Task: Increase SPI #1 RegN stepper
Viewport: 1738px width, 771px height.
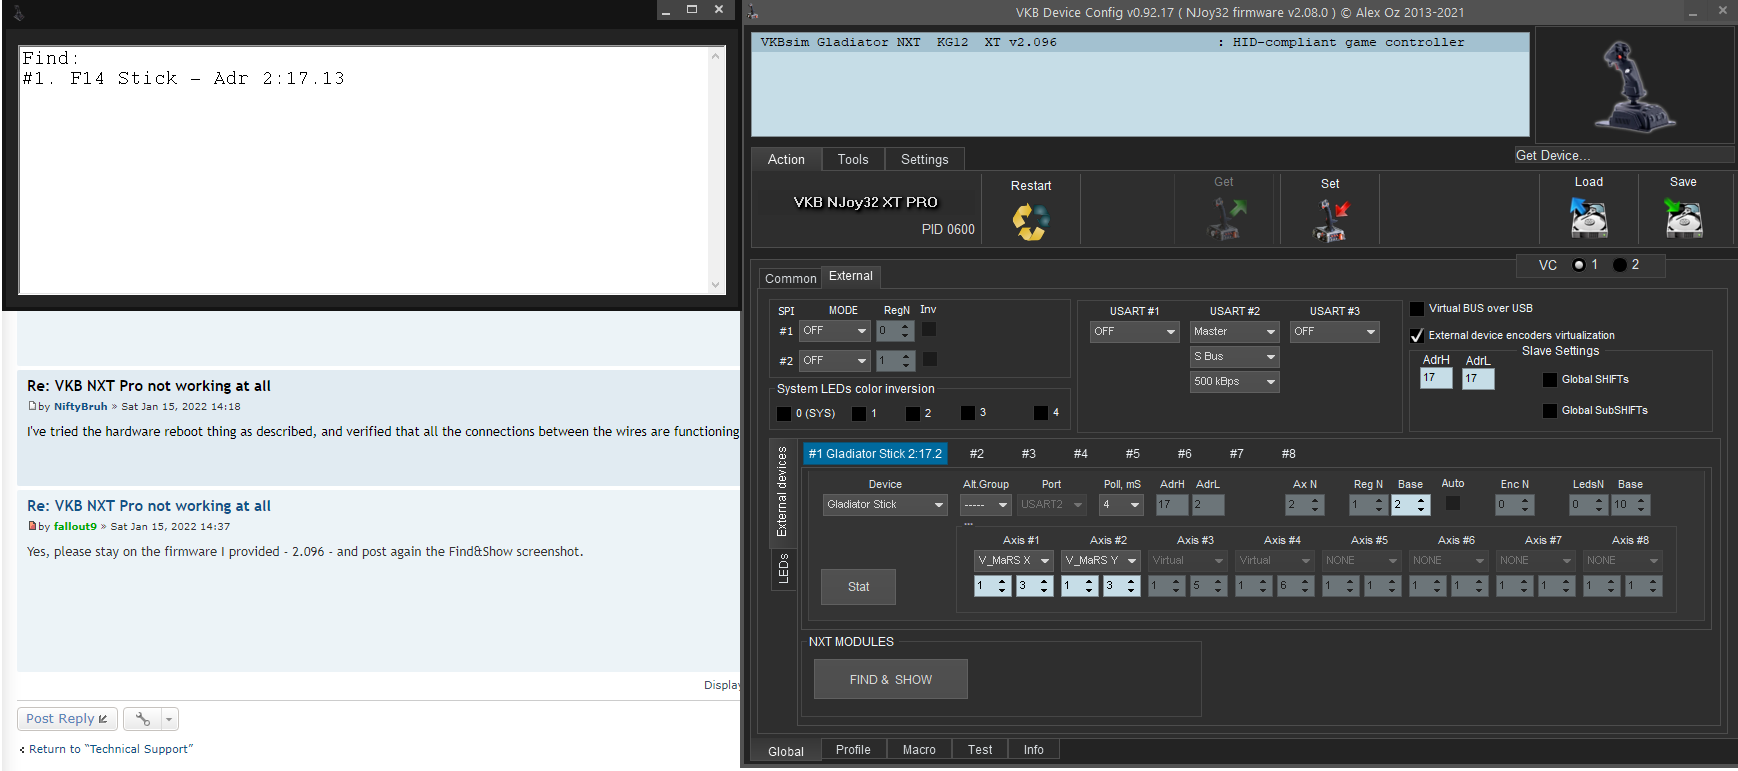Action: coord(905,326)
